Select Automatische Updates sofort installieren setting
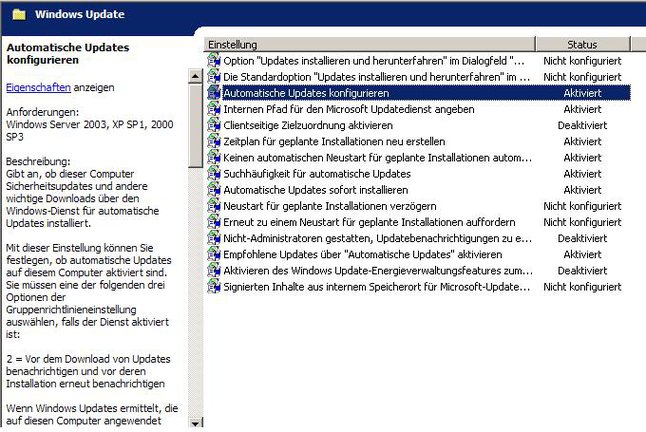Image resolution: width=646 pixels, height=432 pixels. tap(316, 190)
